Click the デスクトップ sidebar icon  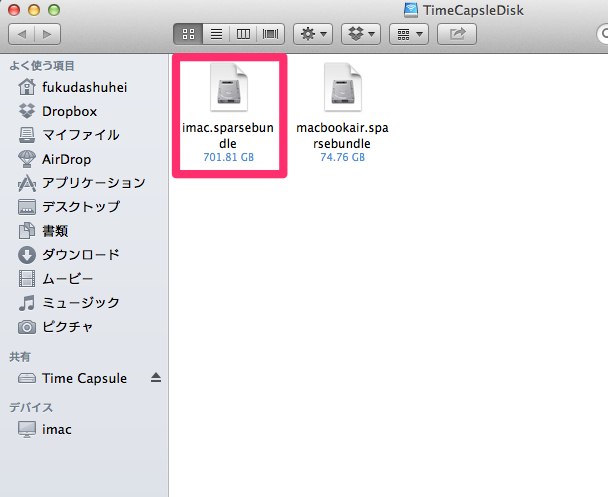[x=27, y=207]
